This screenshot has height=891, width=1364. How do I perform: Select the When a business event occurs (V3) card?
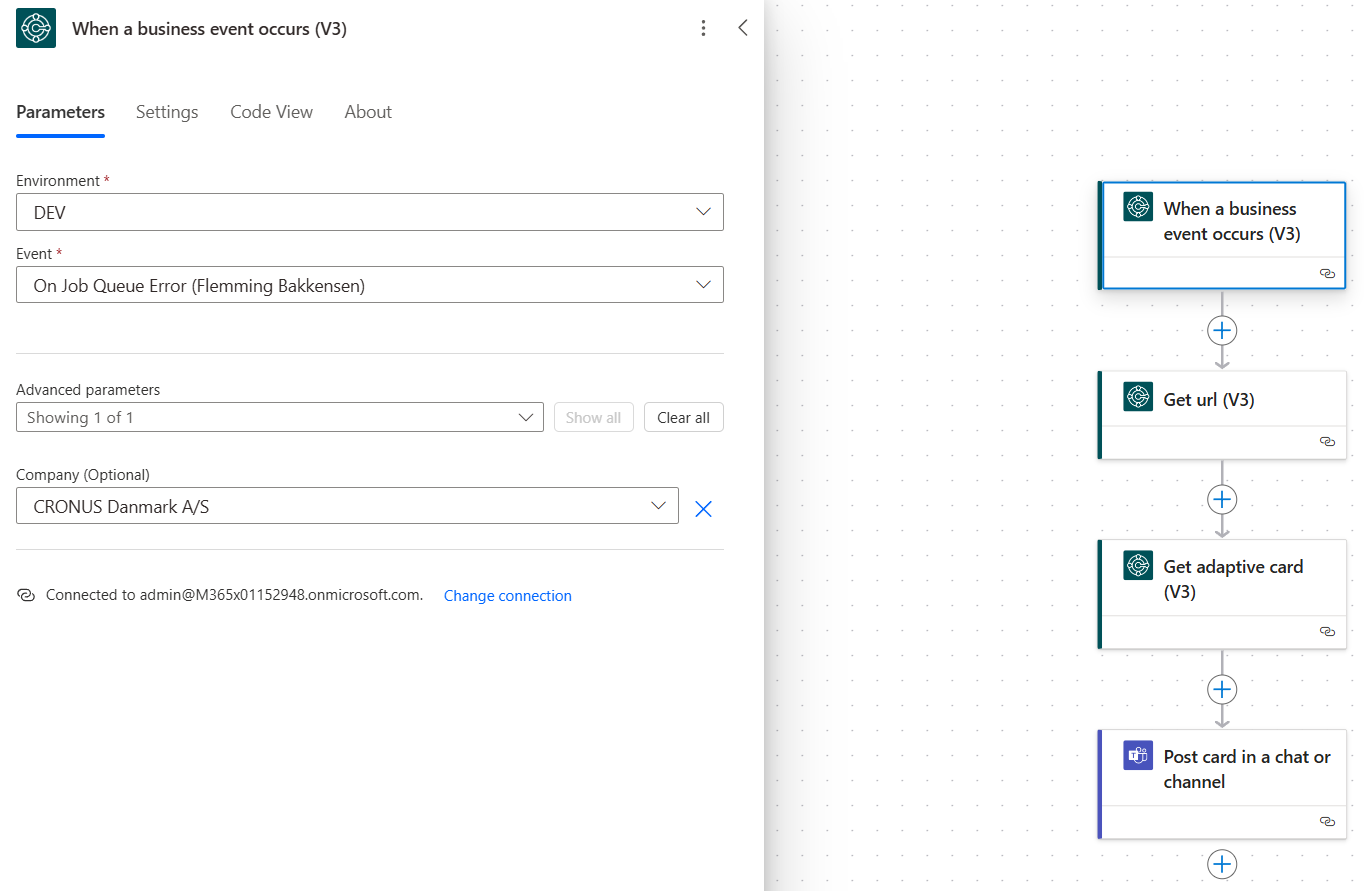click(1222, 236)
